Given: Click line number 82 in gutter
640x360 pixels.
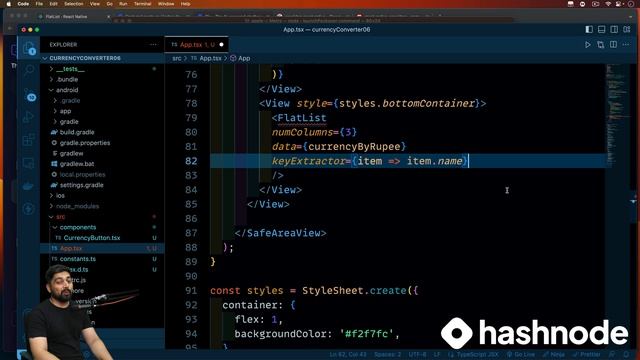Looking at the screenshot, I should (191, 161).
